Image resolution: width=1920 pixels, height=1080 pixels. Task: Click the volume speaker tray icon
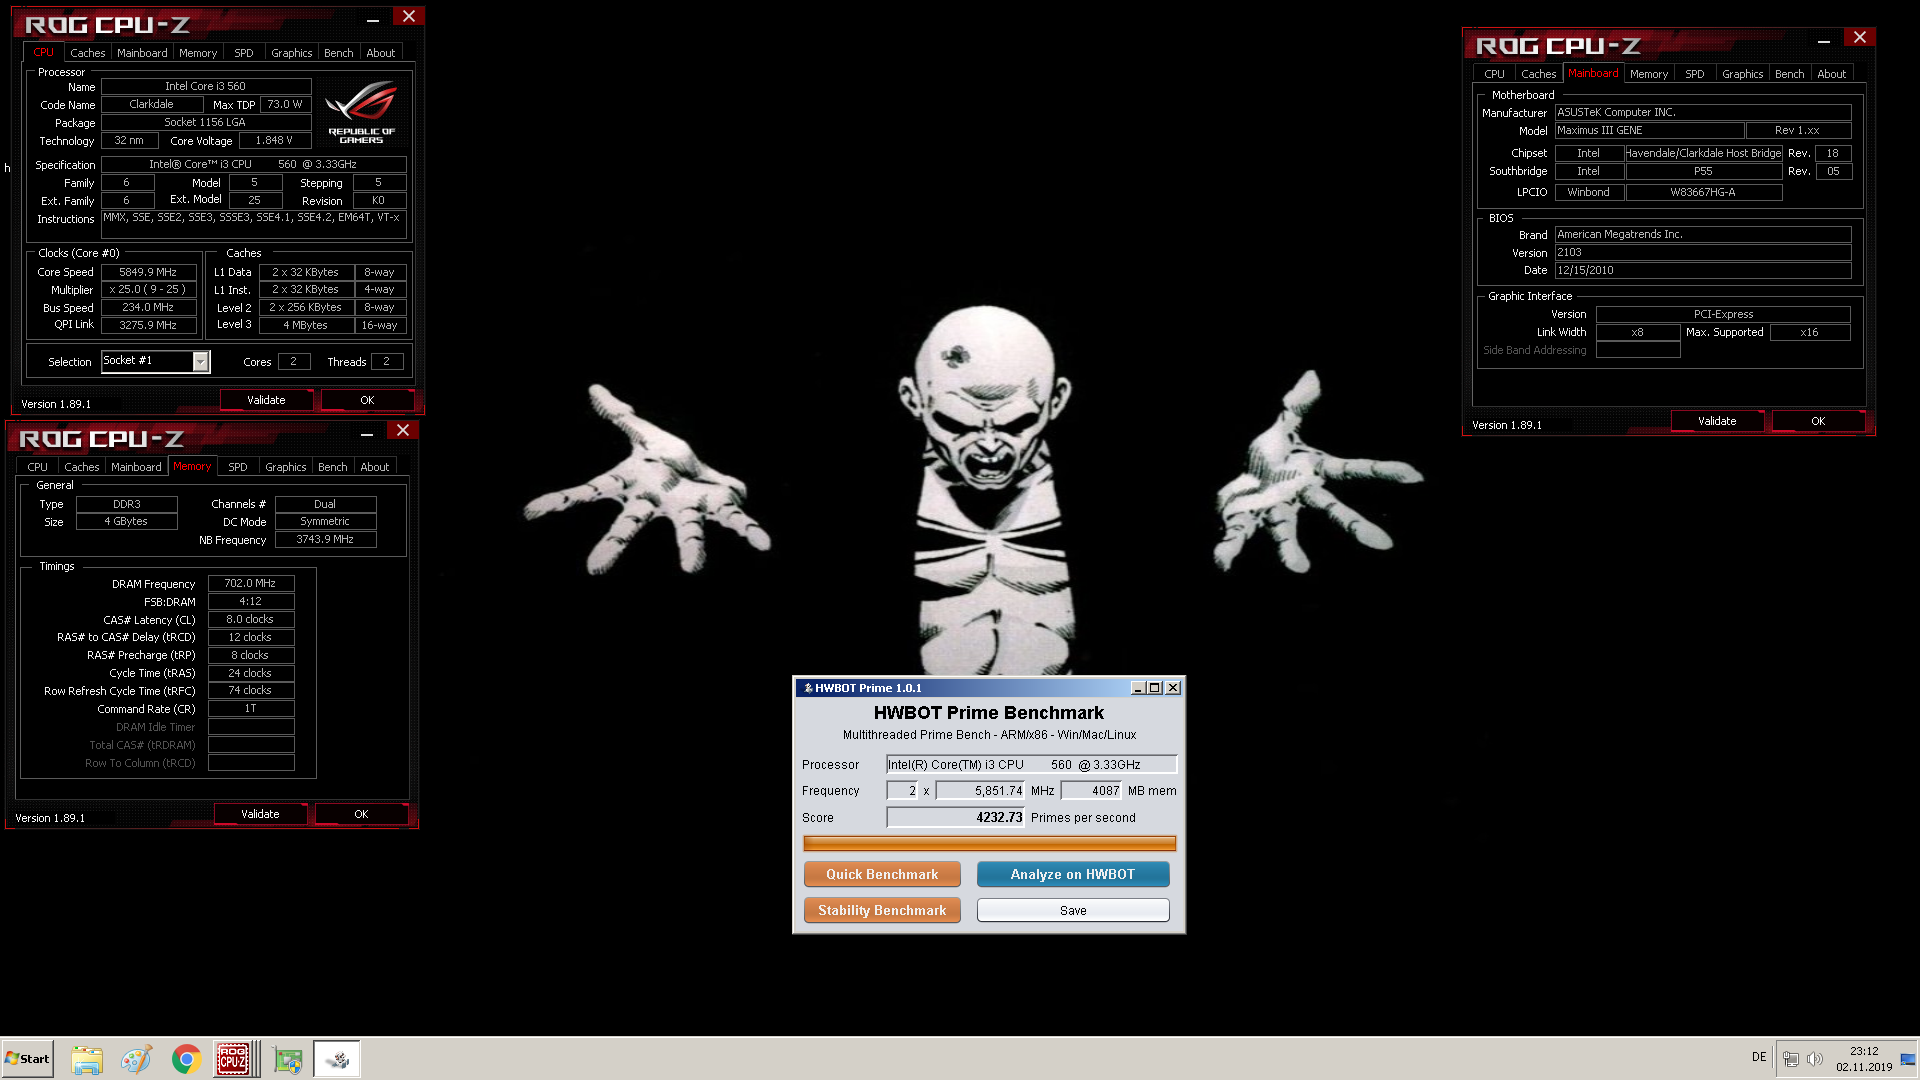[x=1815, y=1059]
